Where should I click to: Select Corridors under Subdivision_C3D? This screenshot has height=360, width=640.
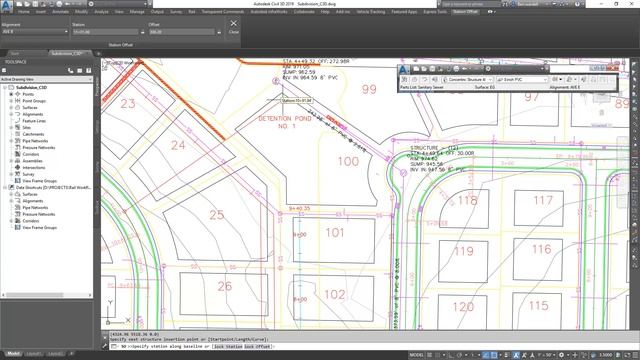31,154
